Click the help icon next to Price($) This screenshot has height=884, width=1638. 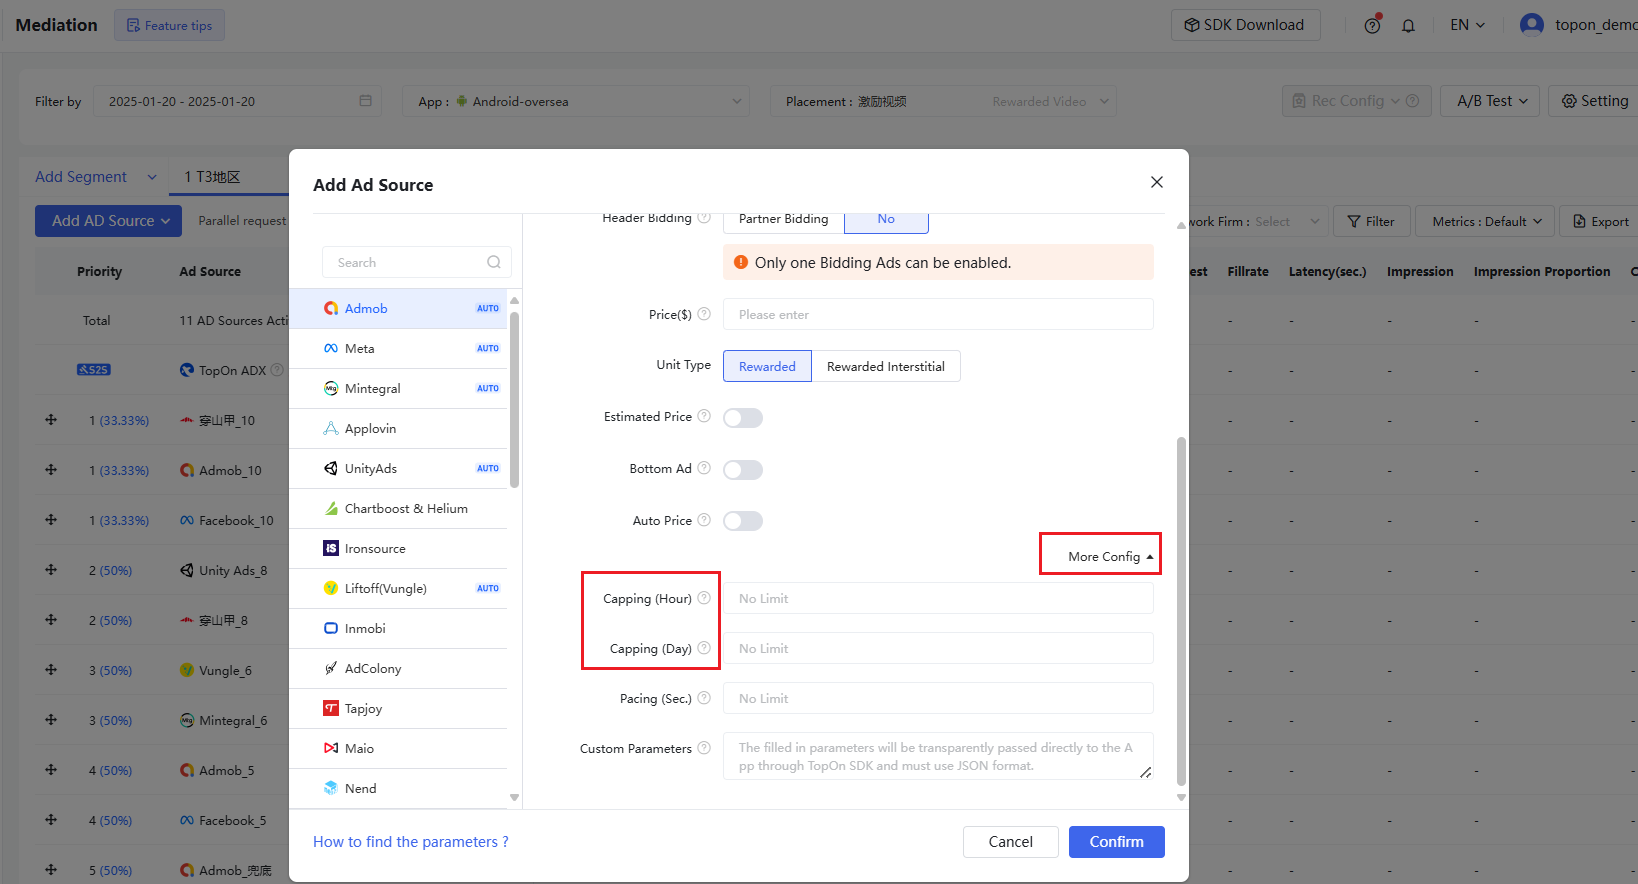click(704, 314)
